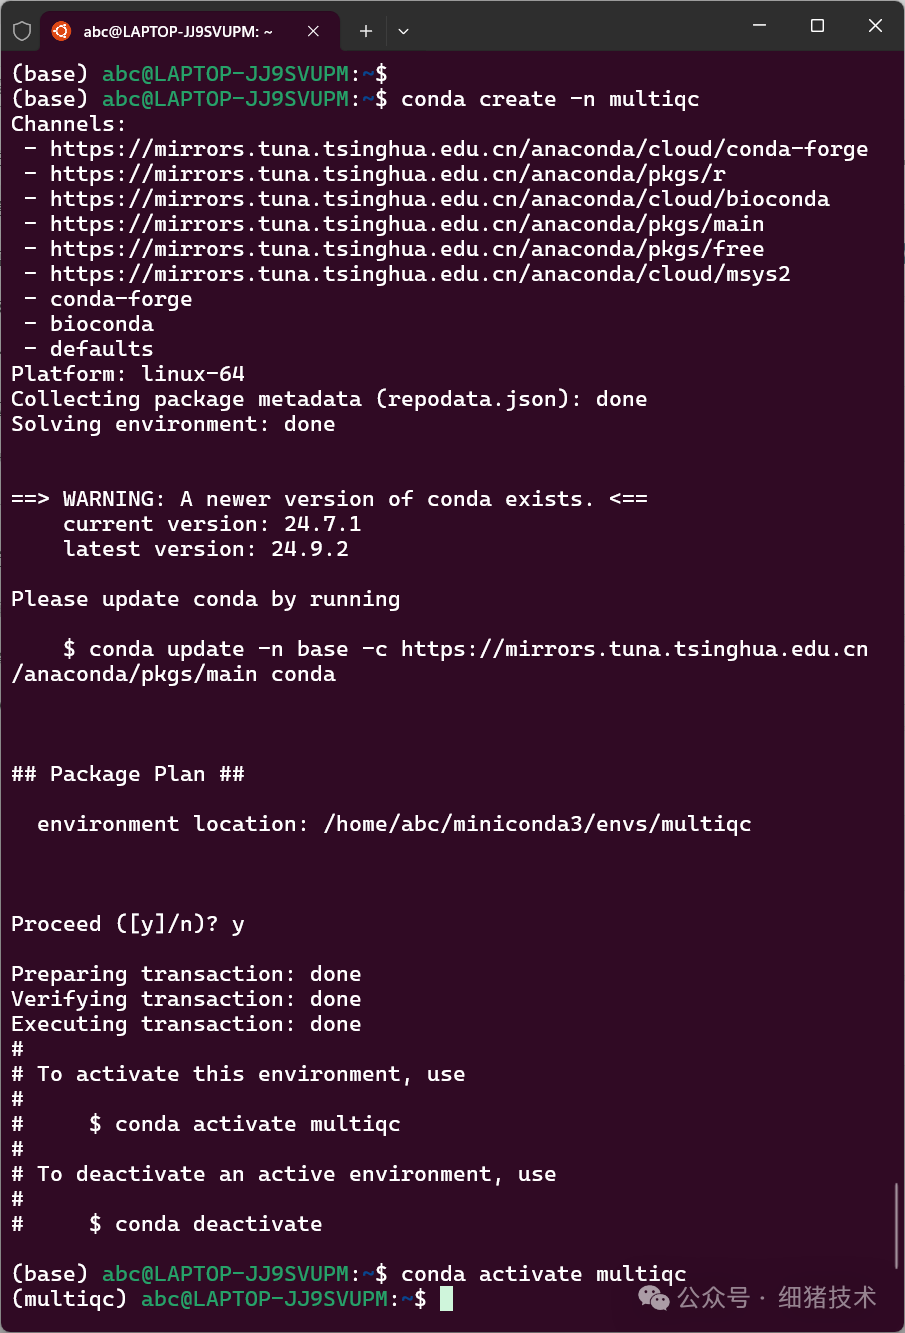Image resolution: width=905 pixels, height=1333 pixels.
Task: Open a new terminal tab with the plus icon
Action: 365,31
